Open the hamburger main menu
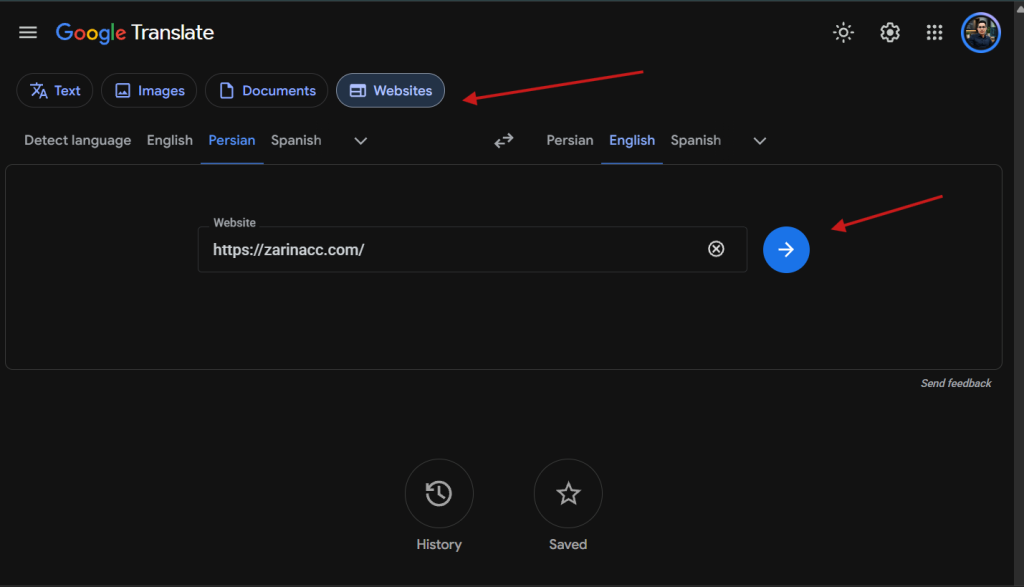The height and width of the screenshot is (587, 1024). 27,33
